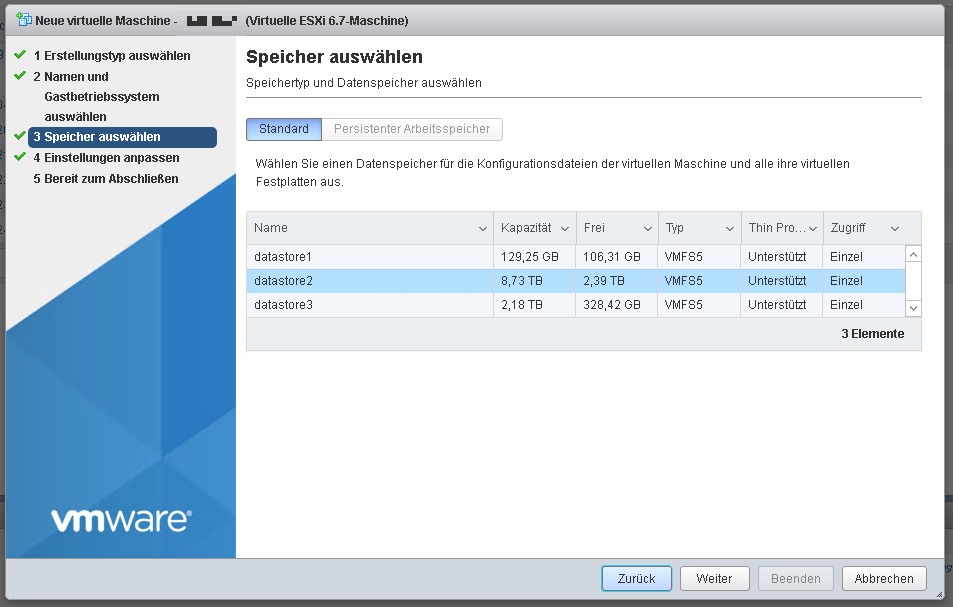Image resolution: width=953 pixels, height=607 pixels.
Task: Select the Persistenter Arbeitsspeicher tab
Action: click(x=412, y=129)
